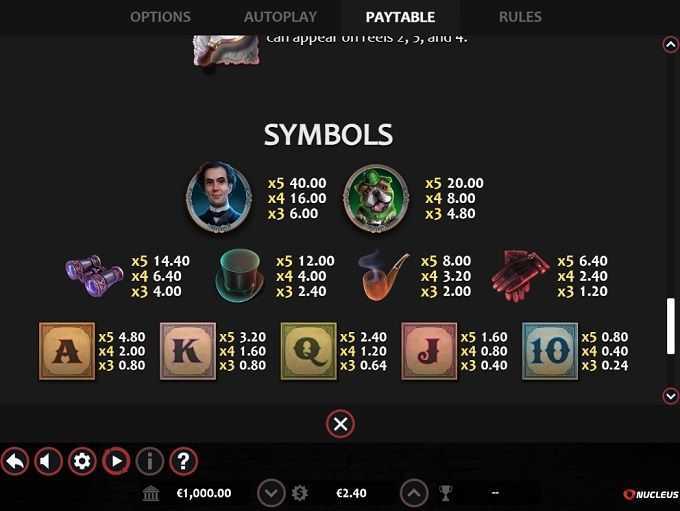
Task: Click the coin bet settings icon
Action: point(300,493)
